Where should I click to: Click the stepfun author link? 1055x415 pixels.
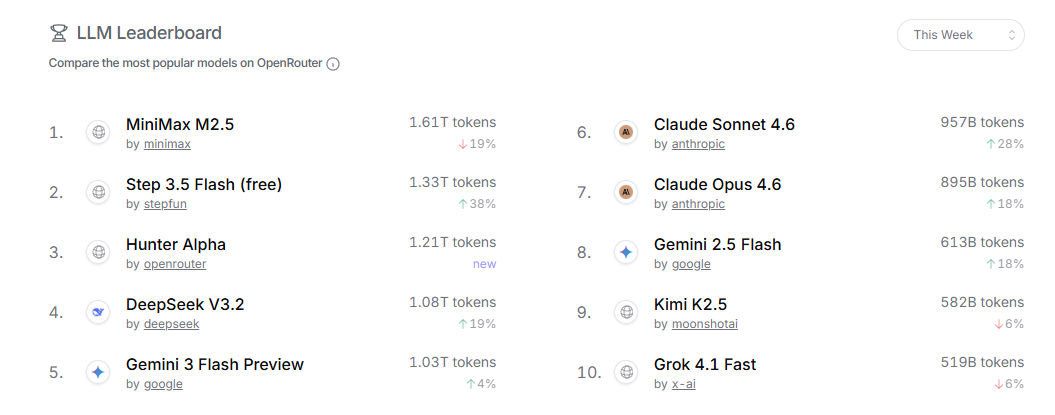(165, 204)
